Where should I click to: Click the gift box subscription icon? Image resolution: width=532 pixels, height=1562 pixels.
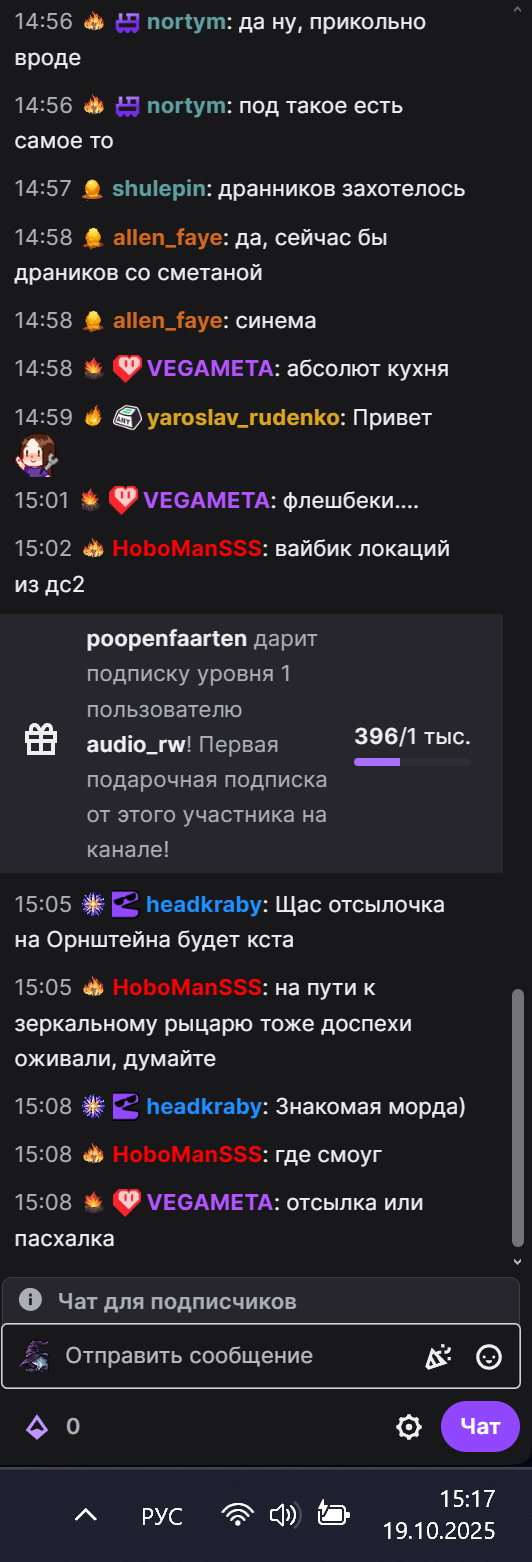tap(41, 740)
